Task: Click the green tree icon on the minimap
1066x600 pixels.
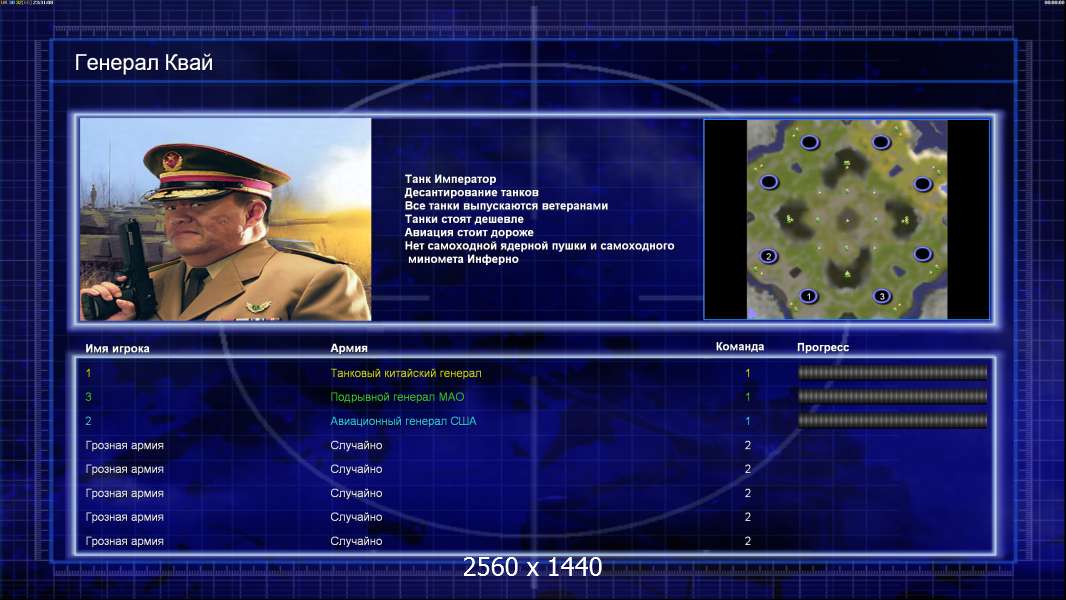Action: tap(848, 274)
